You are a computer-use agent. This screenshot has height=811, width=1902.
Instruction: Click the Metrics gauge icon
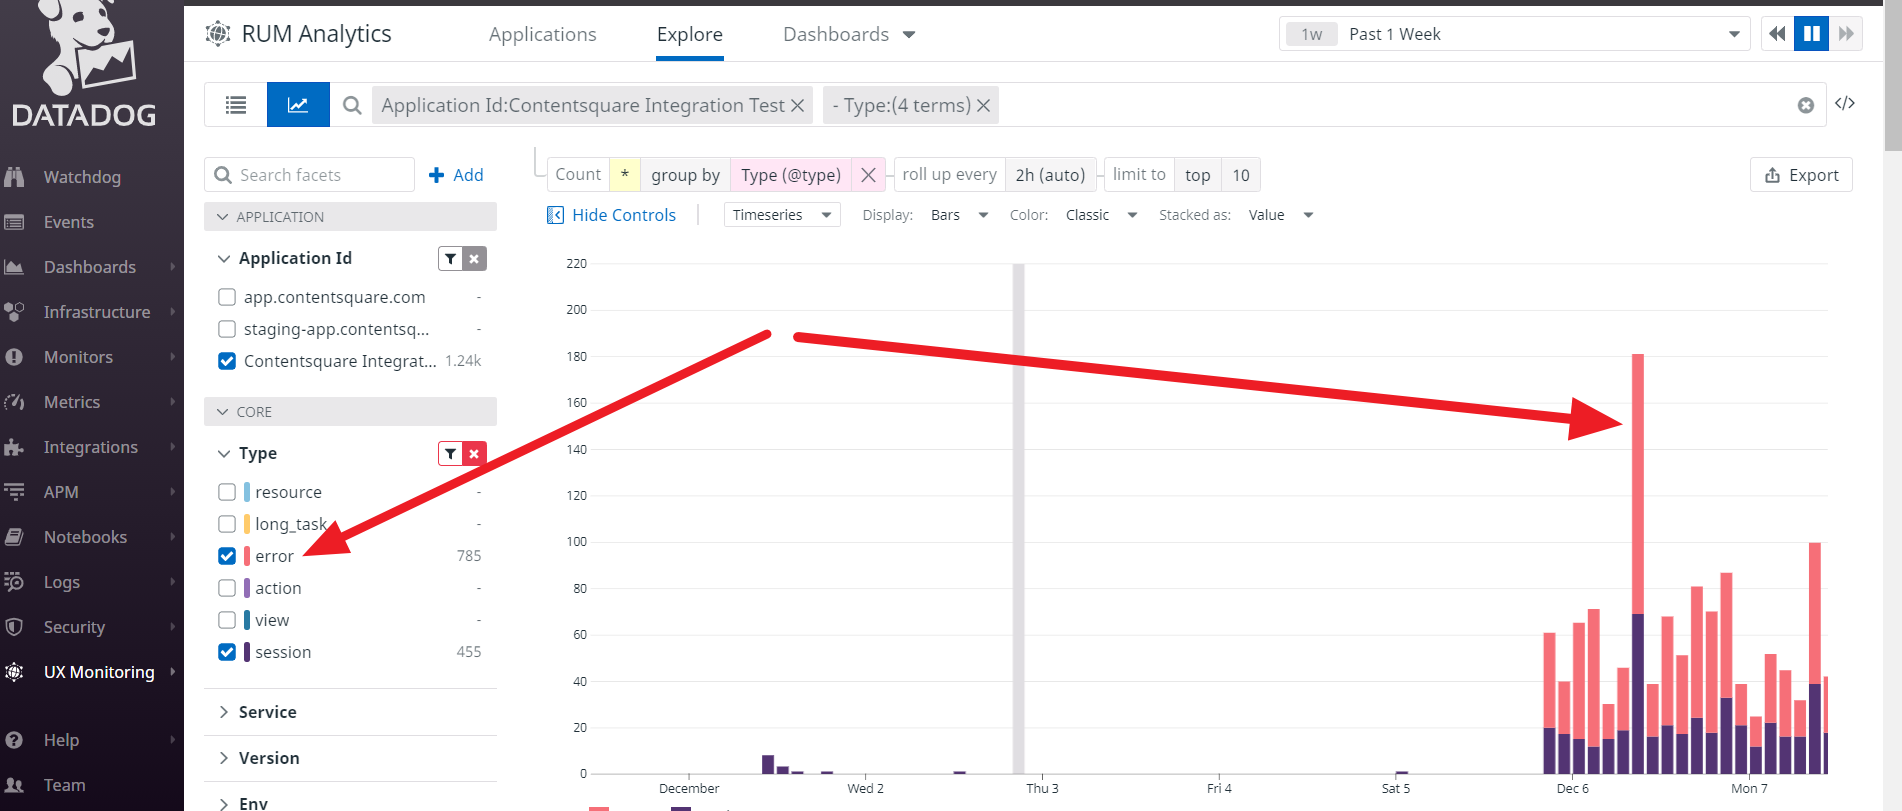pyautogui.click(x=14, y=402)
